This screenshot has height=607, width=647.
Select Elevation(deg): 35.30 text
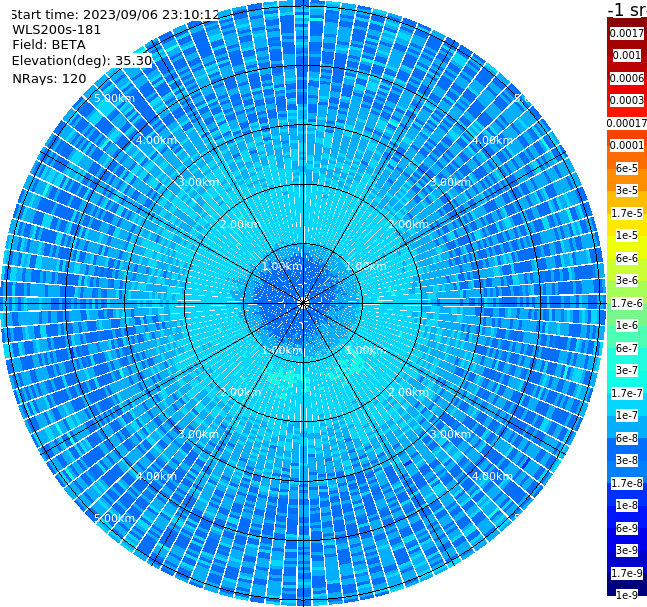coord(82,61)
